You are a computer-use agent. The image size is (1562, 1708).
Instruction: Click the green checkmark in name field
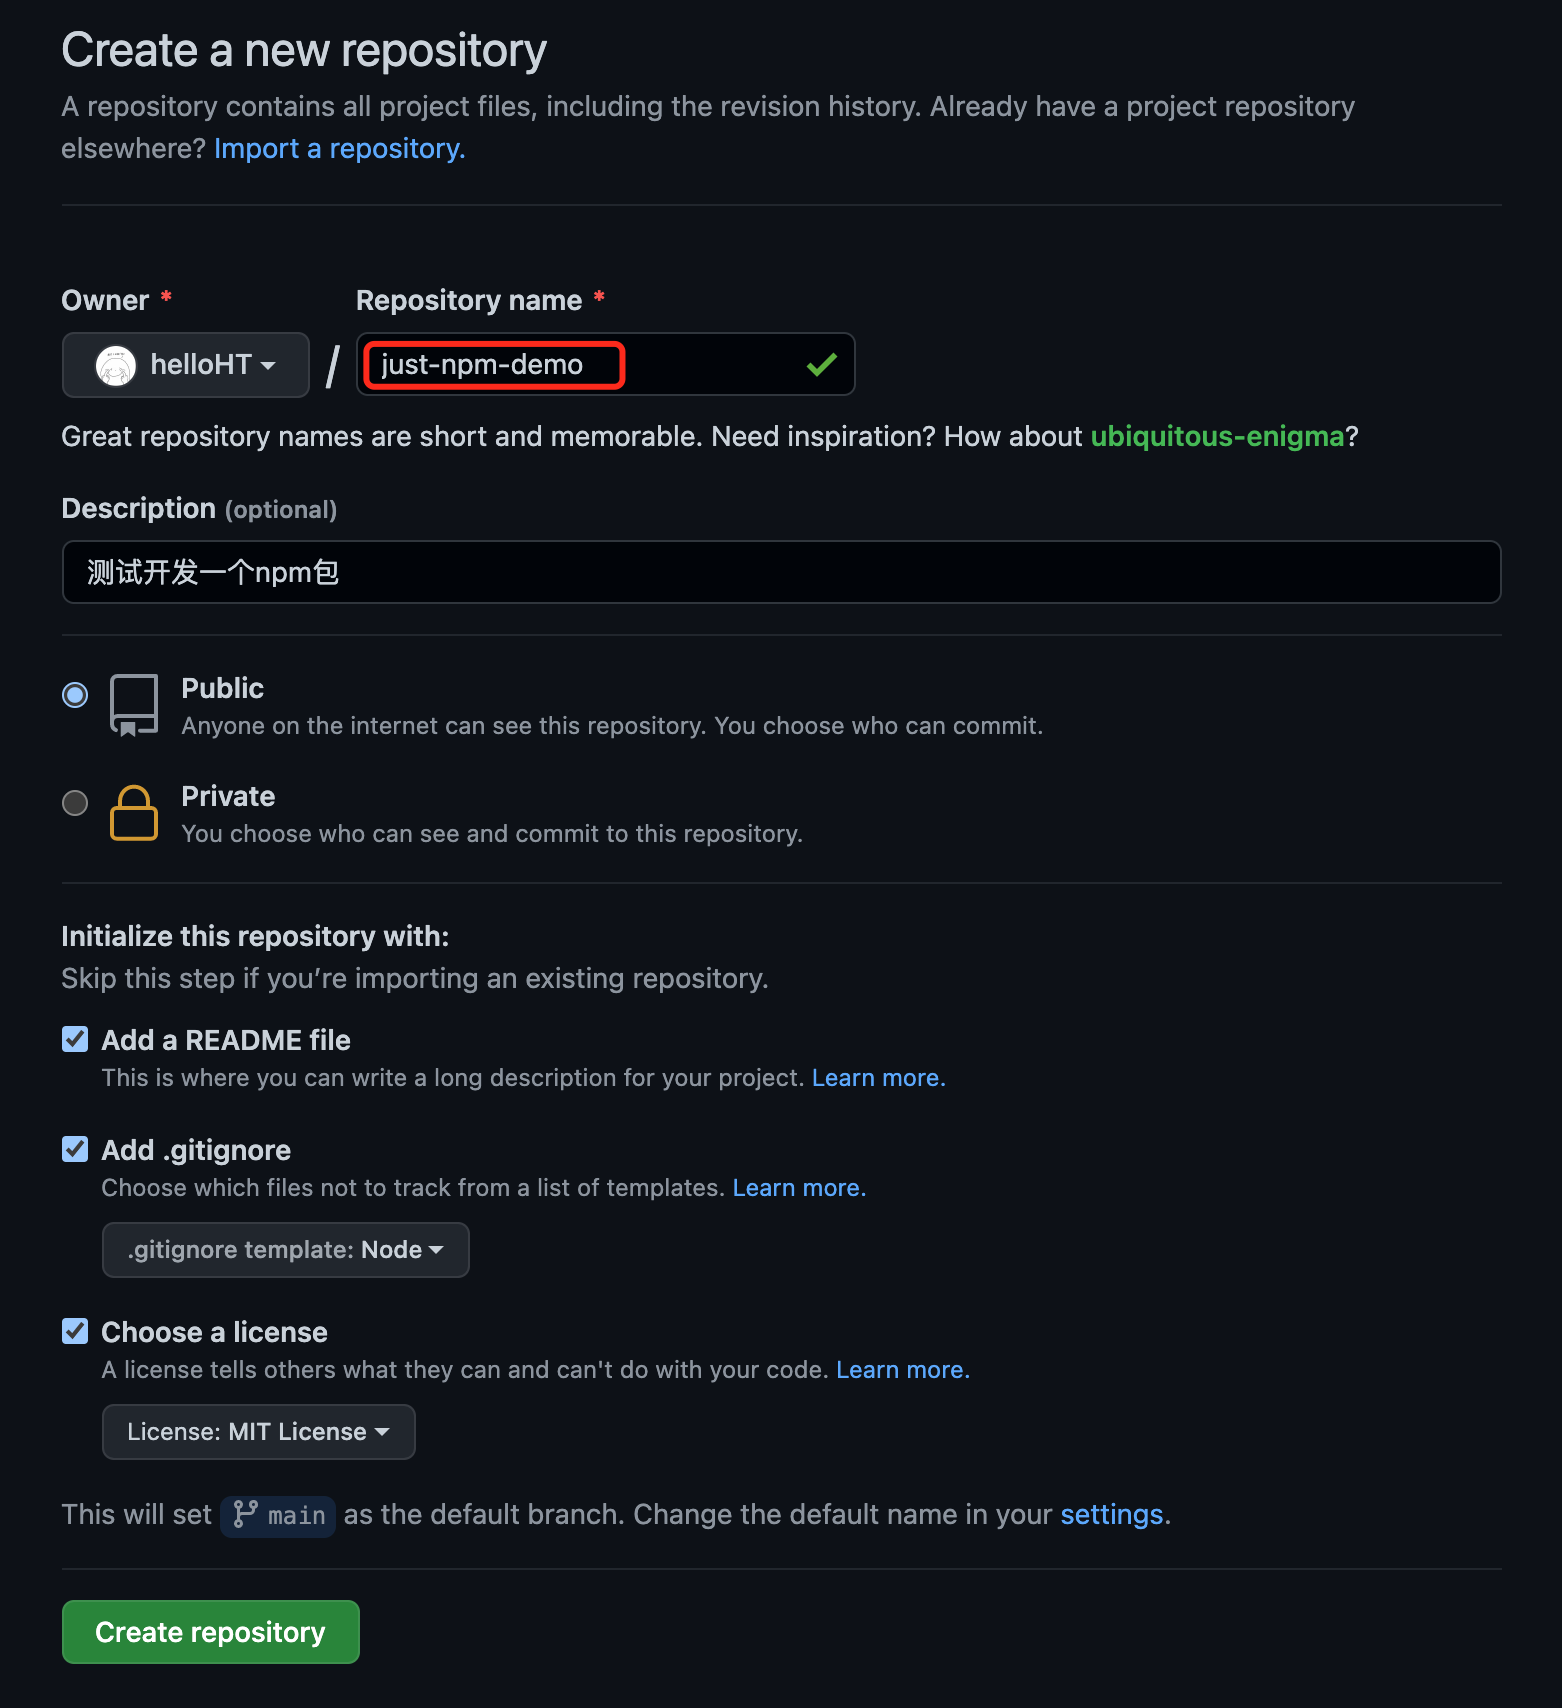point(821,365)
